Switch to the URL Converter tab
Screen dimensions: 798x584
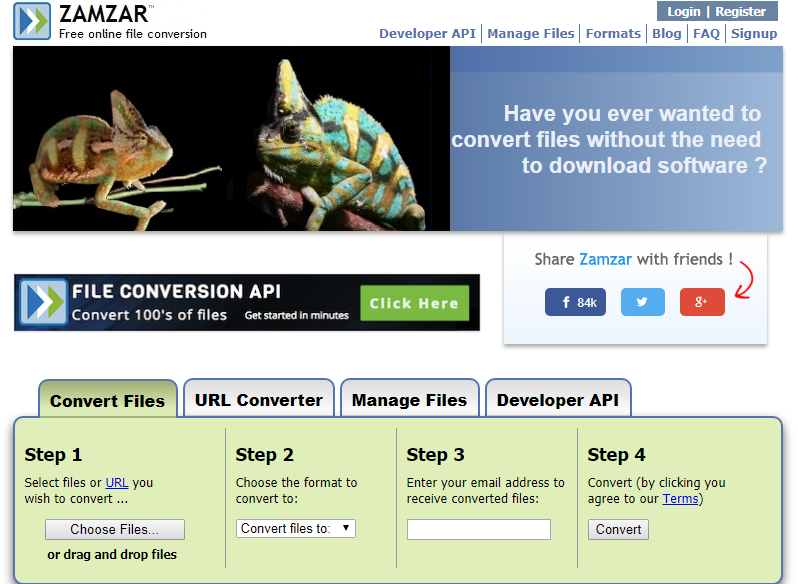pos(259,399)
